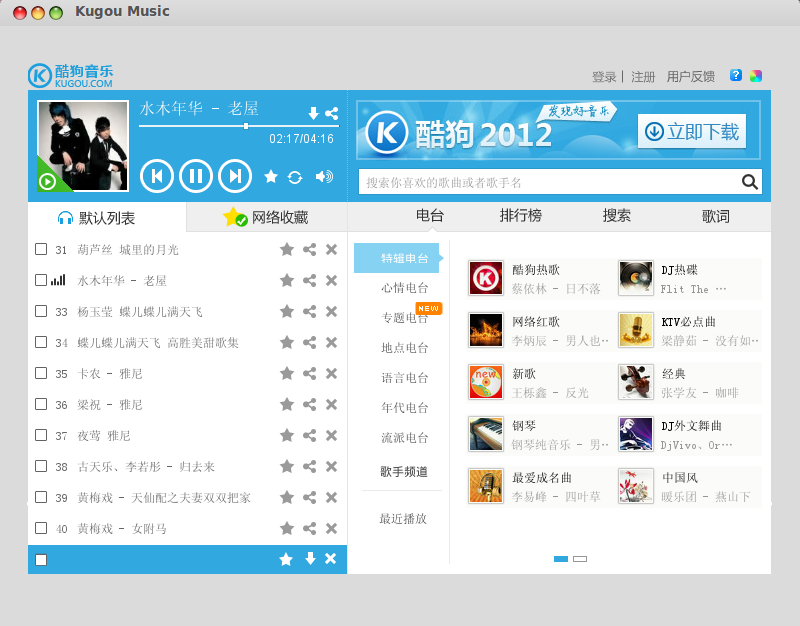
Task: Select the 电台 tab
Action: click(430, 216)
